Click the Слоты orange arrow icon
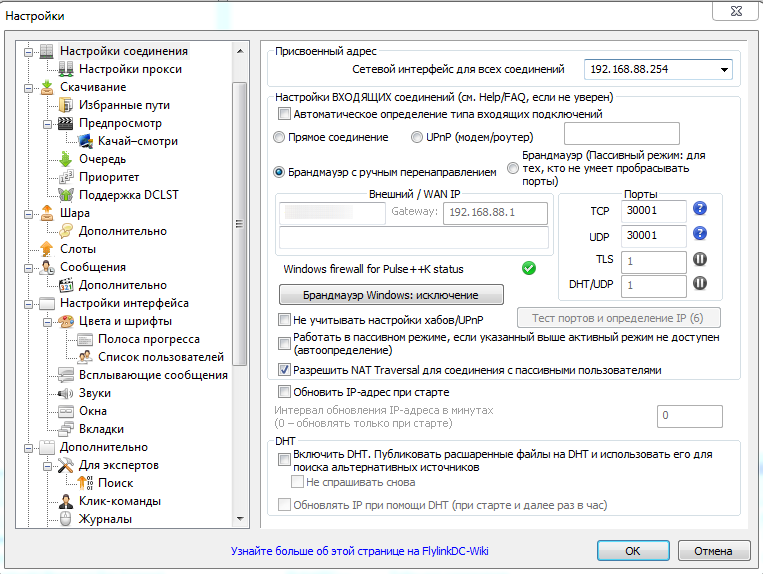Viewport: 763px width, 574px height. pos(47,249)
